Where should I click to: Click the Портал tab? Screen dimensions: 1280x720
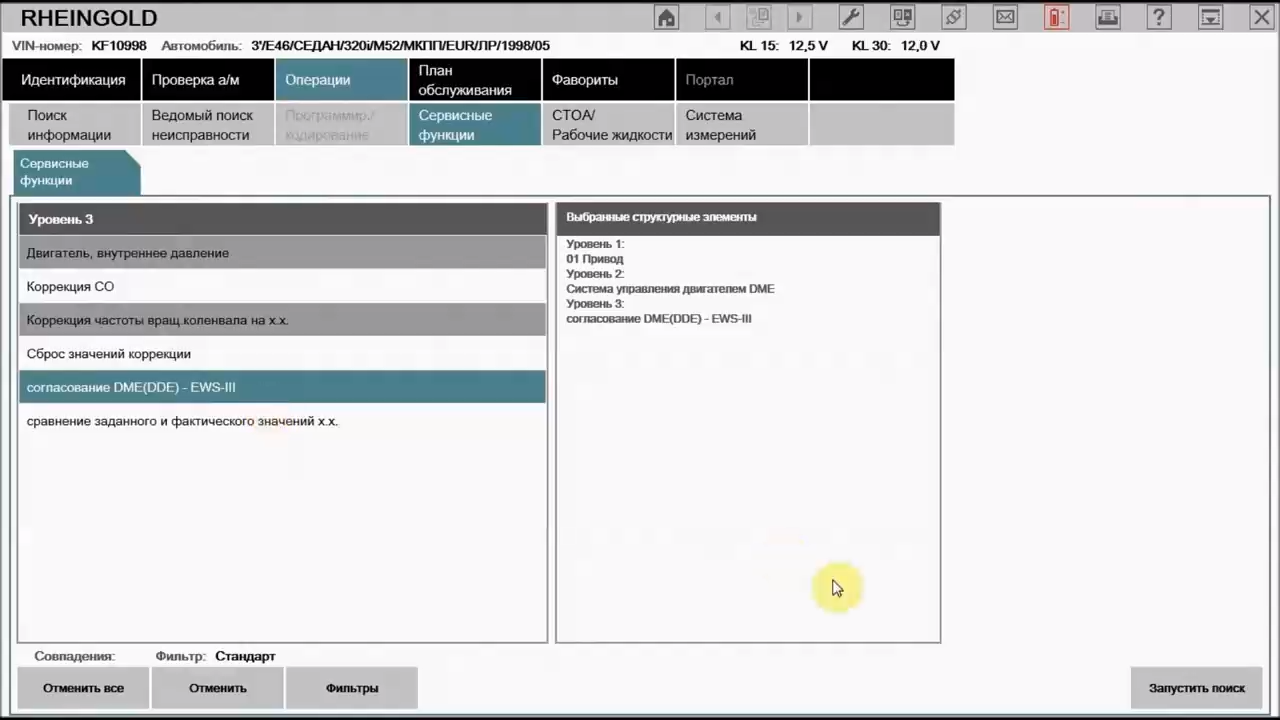click(741, 80)
